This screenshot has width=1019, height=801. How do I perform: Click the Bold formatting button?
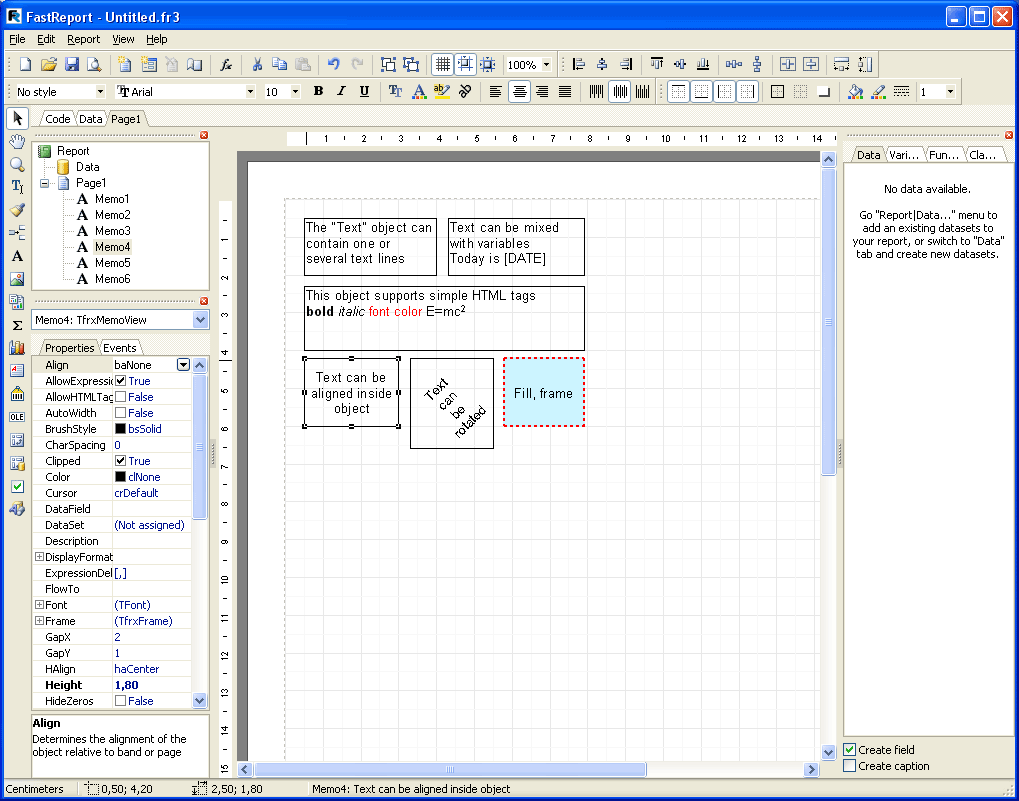tap(318, 92)
